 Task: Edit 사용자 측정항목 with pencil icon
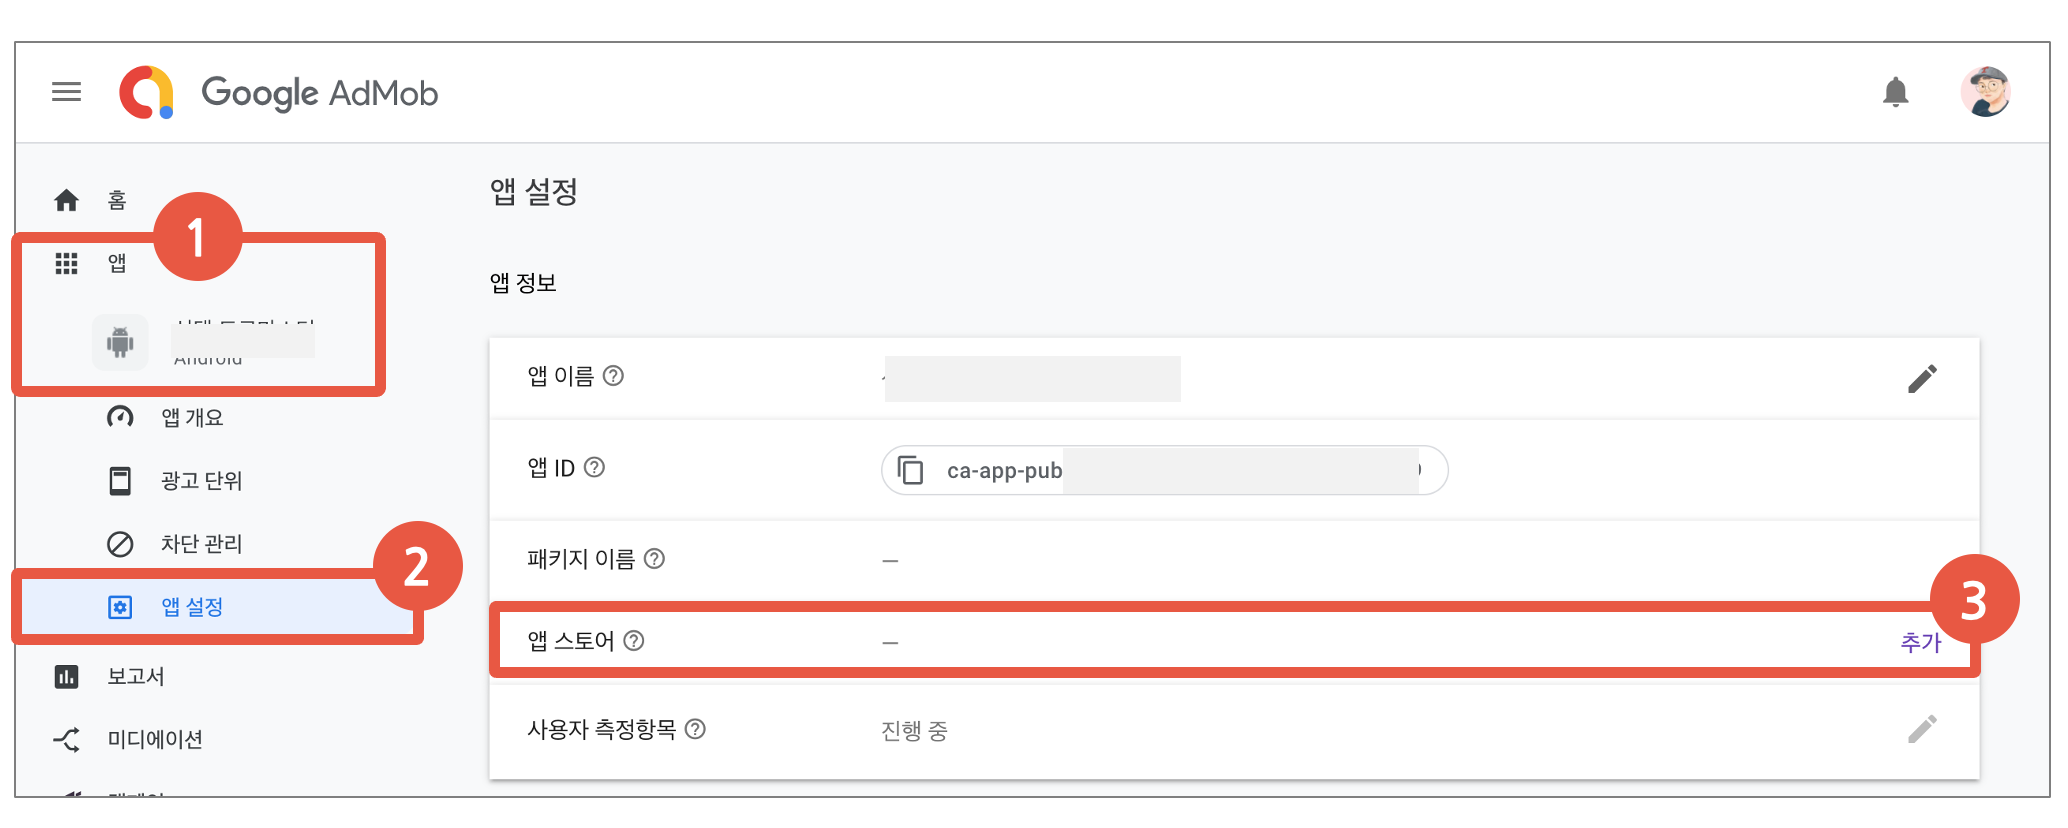tap(1922, 729)
